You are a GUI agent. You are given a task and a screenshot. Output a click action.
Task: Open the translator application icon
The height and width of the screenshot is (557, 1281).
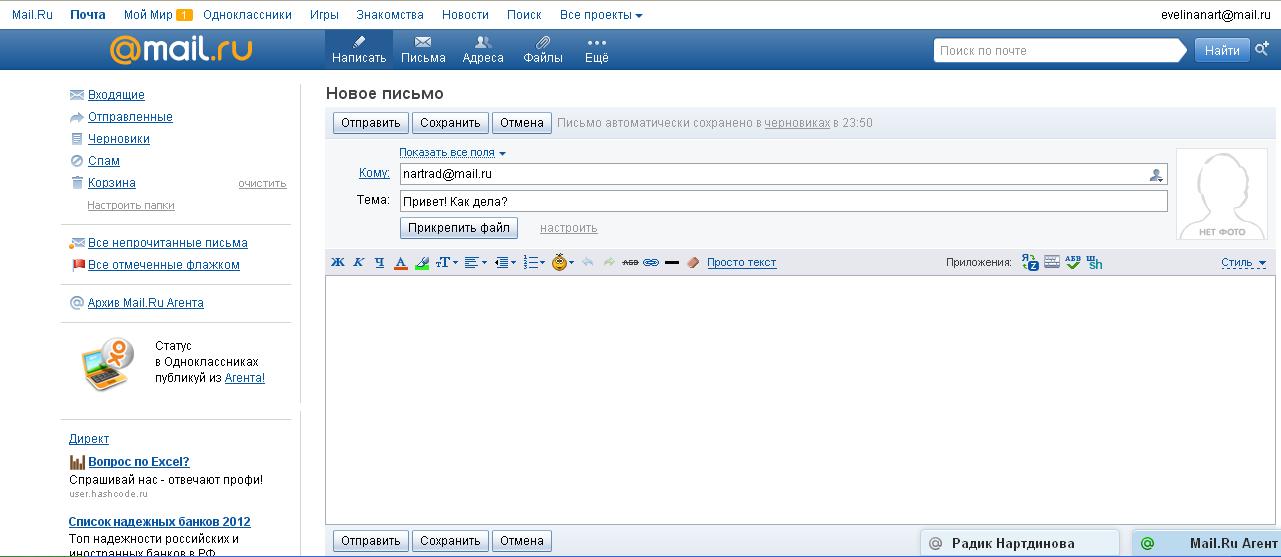[1030, 262]
